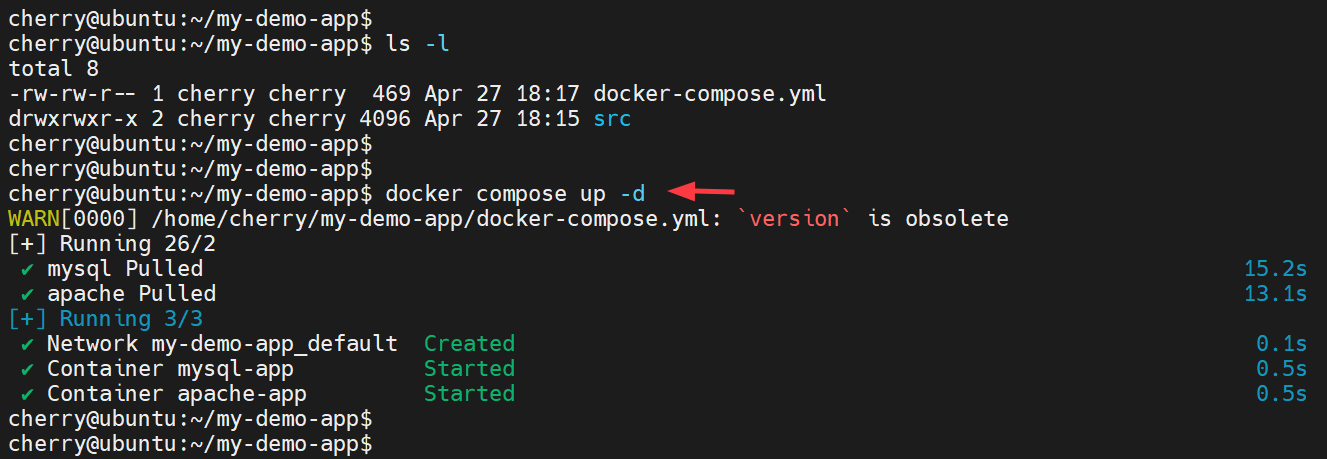Click the docker compose up -d command
The width and height of the screenshot is (1327, 459).
[x=515, y=193]
